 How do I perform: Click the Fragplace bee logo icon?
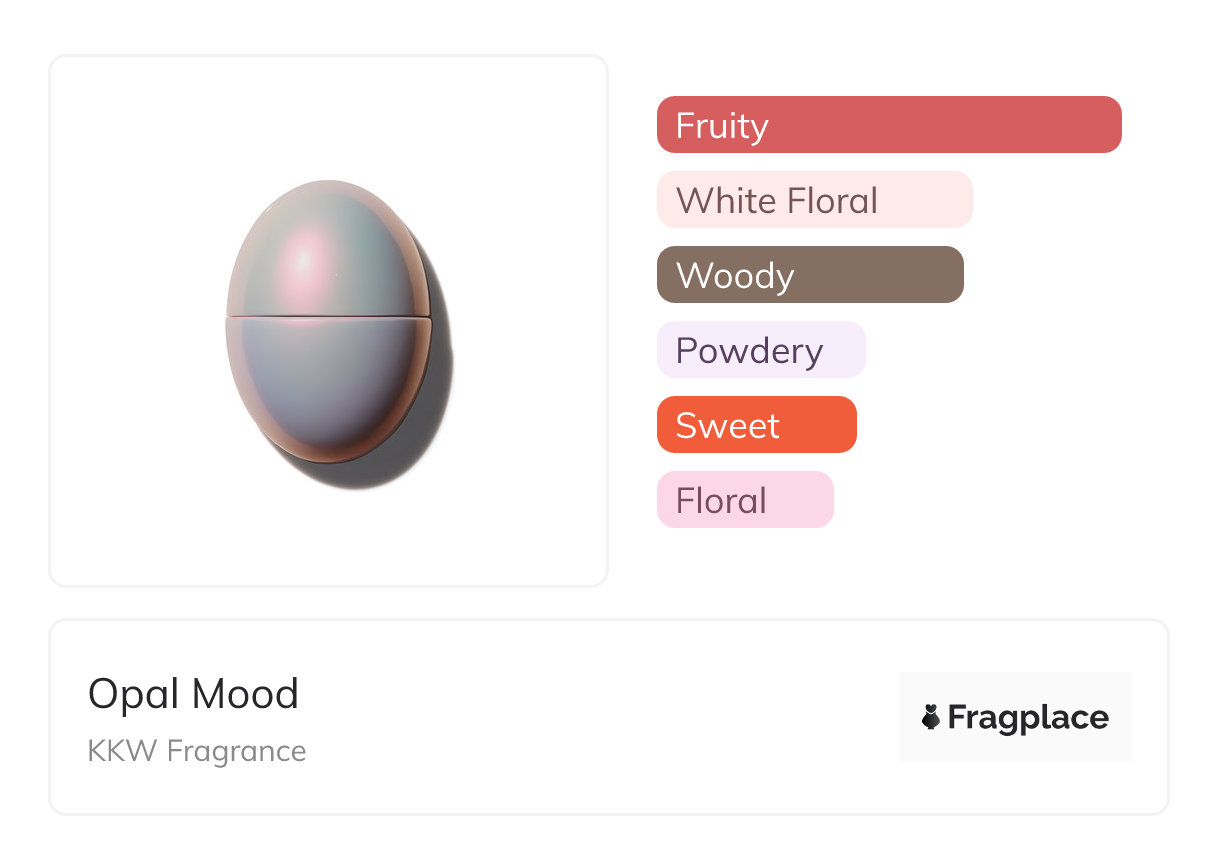(931, 717)
